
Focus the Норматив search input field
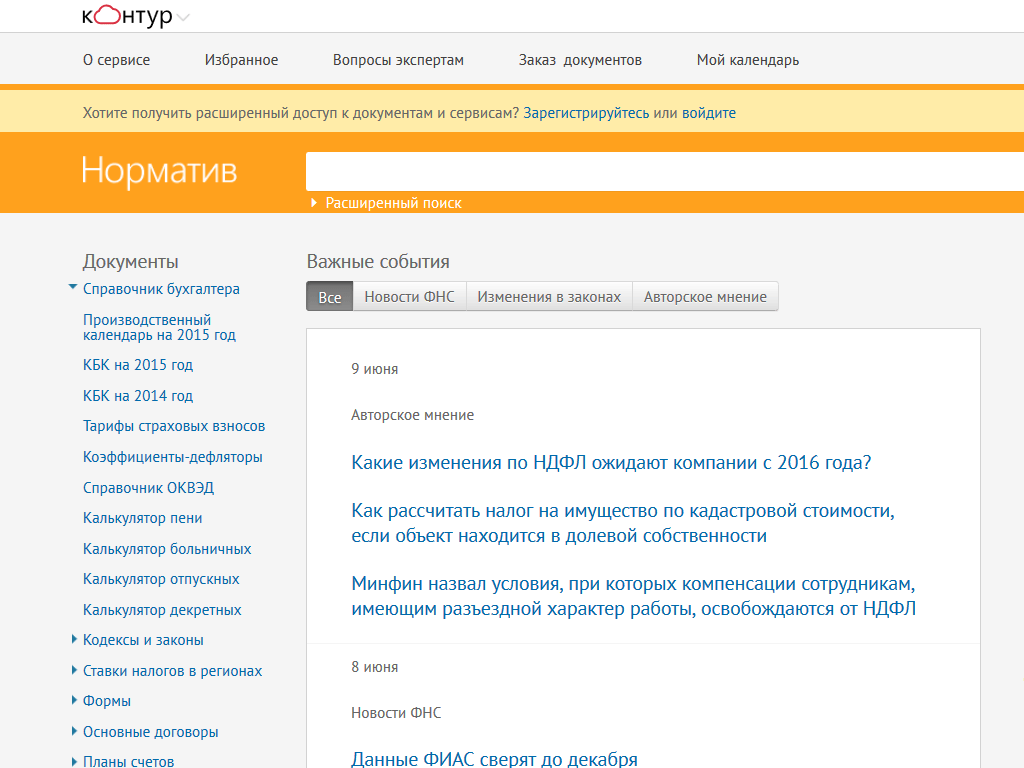[x=665, y=171]
